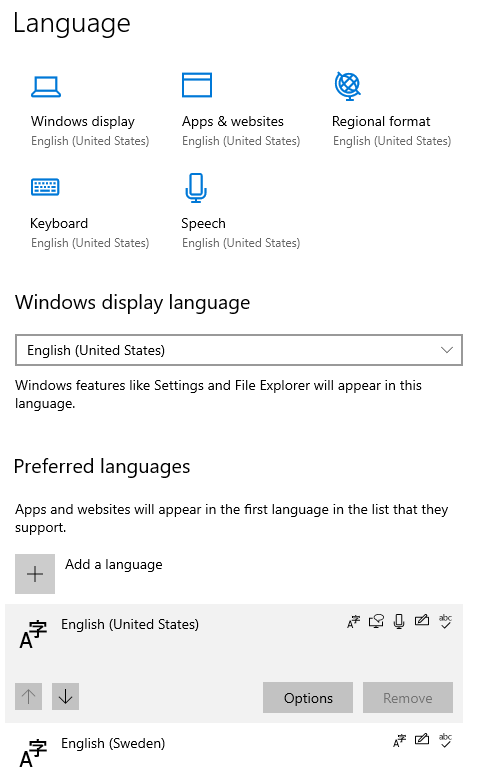This screenshot has width=500, height=781.
Task: Click the Language page title
Action: (72, 23)
